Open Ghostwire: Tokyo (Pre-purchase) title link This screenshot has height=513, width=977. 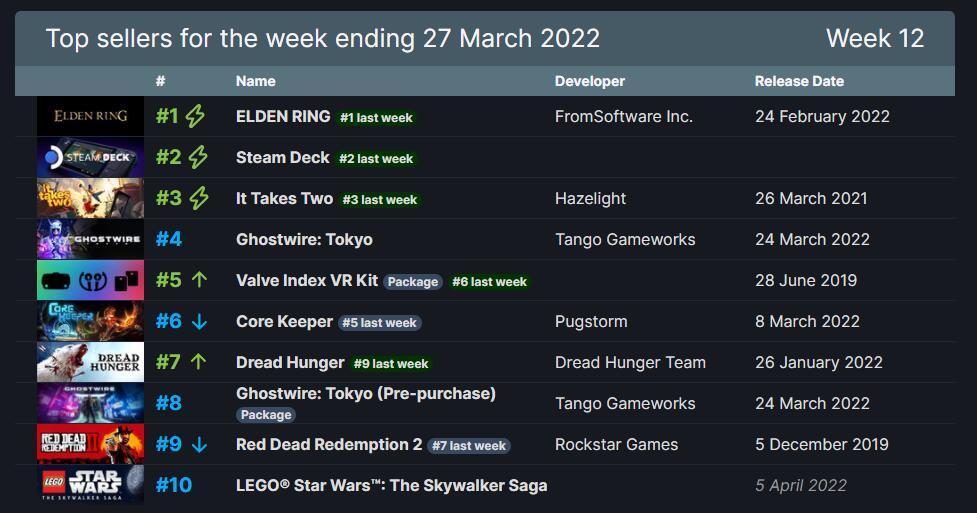click(x=366, y=393)
